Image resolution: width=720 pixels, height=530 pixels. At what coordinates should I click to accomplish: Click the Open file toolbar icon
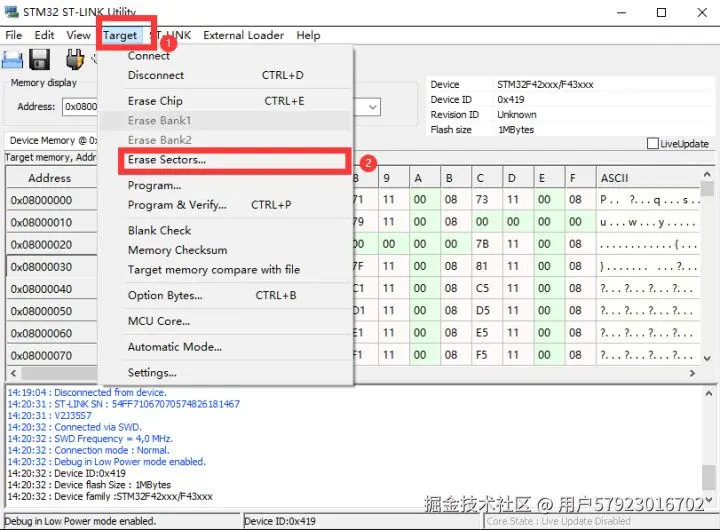click(x=12, y=60)
